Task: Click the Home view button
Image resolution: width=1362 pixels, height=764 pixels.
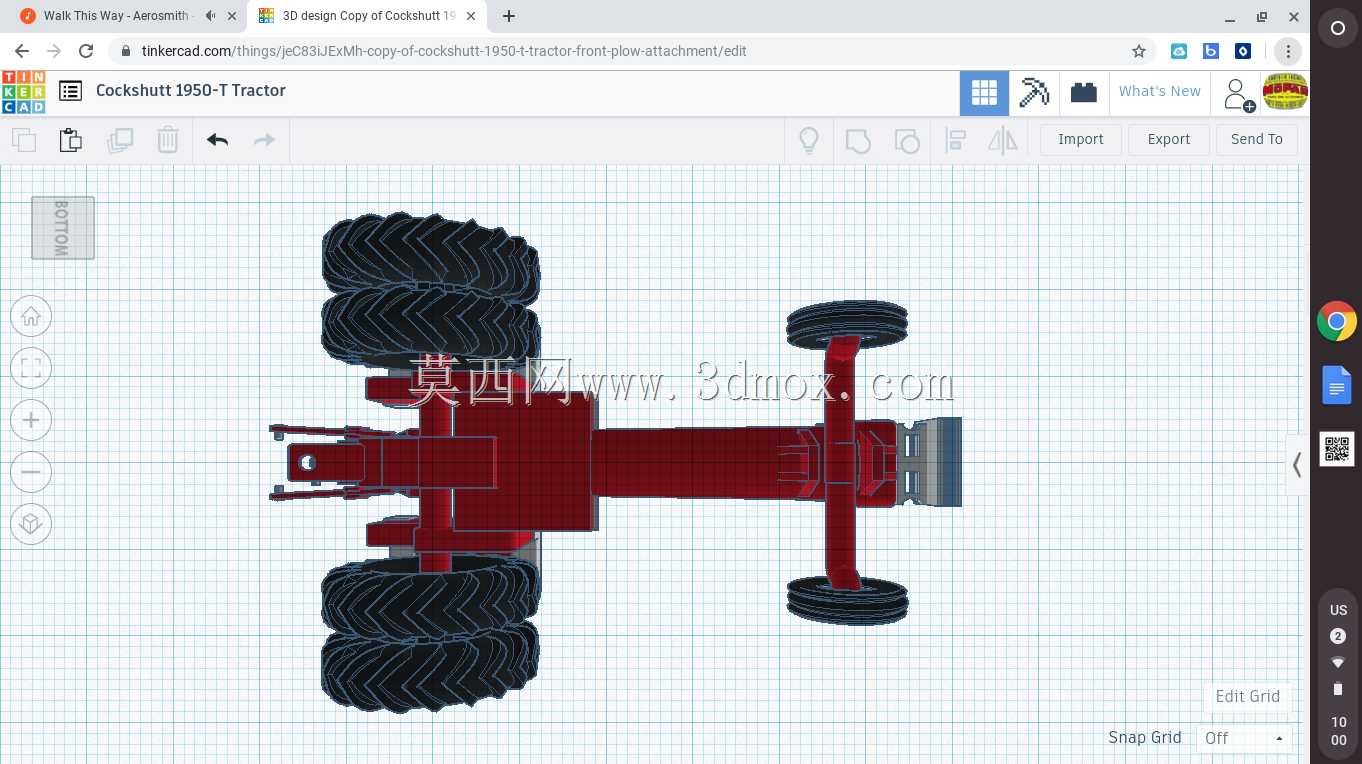Action: 31,317
